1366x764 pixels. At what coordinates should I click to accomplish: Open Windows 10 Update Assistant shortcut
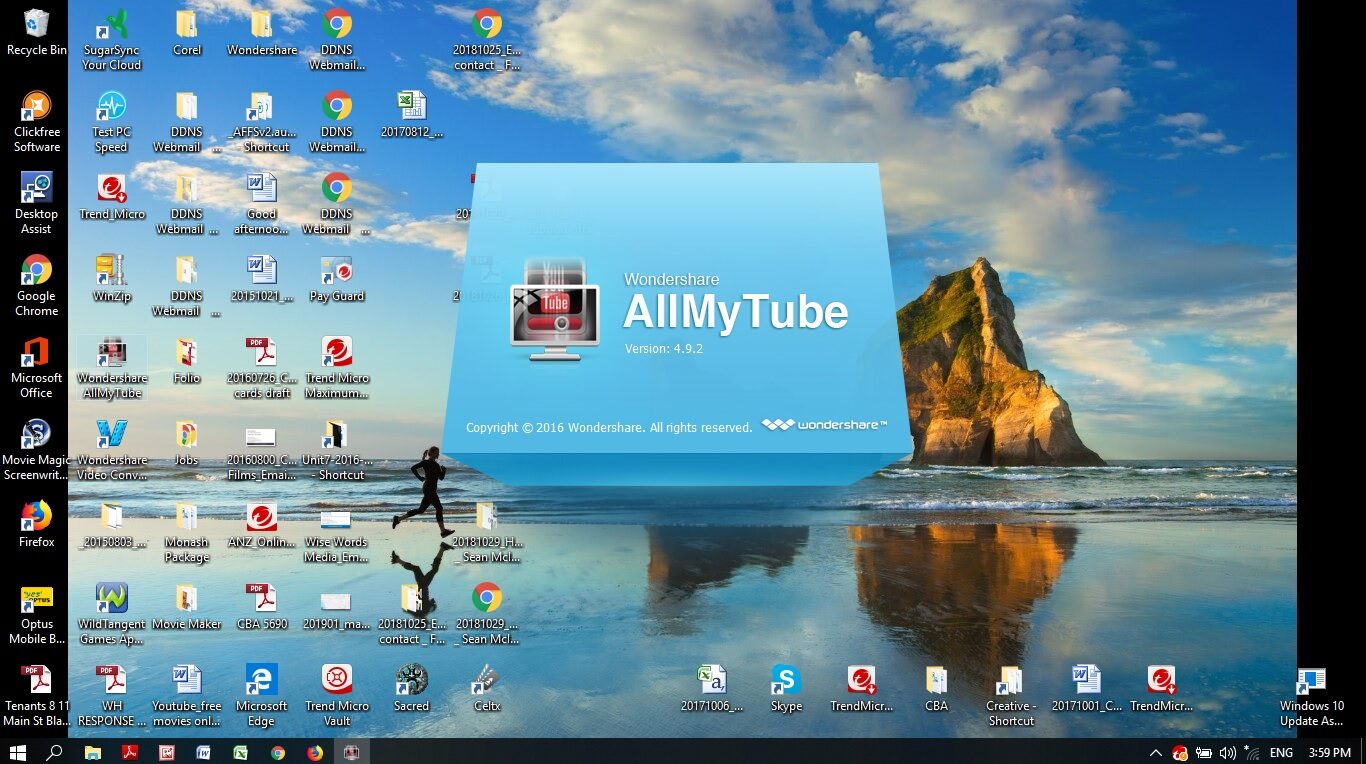click(x=1311, y=696)
